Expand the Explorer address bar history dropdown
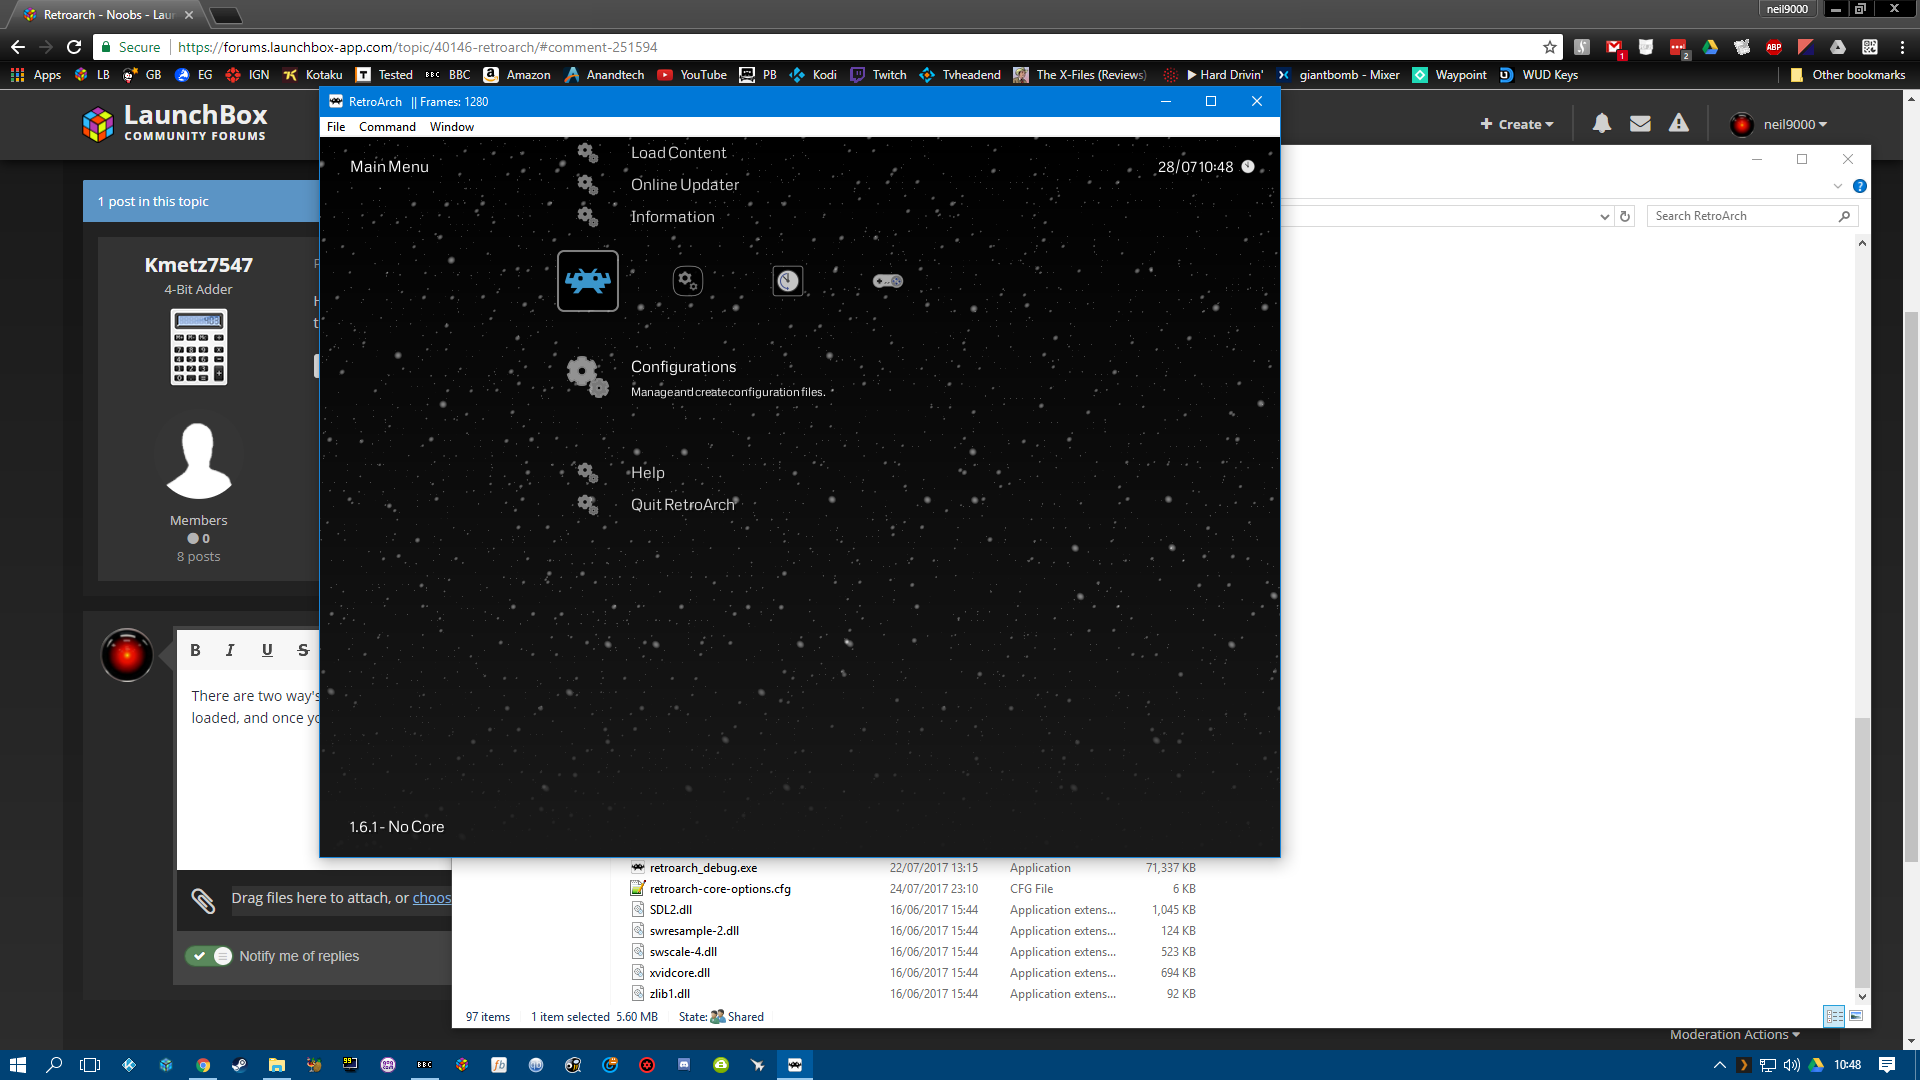This screenshot has height=1080, width=1920. 1604,217
